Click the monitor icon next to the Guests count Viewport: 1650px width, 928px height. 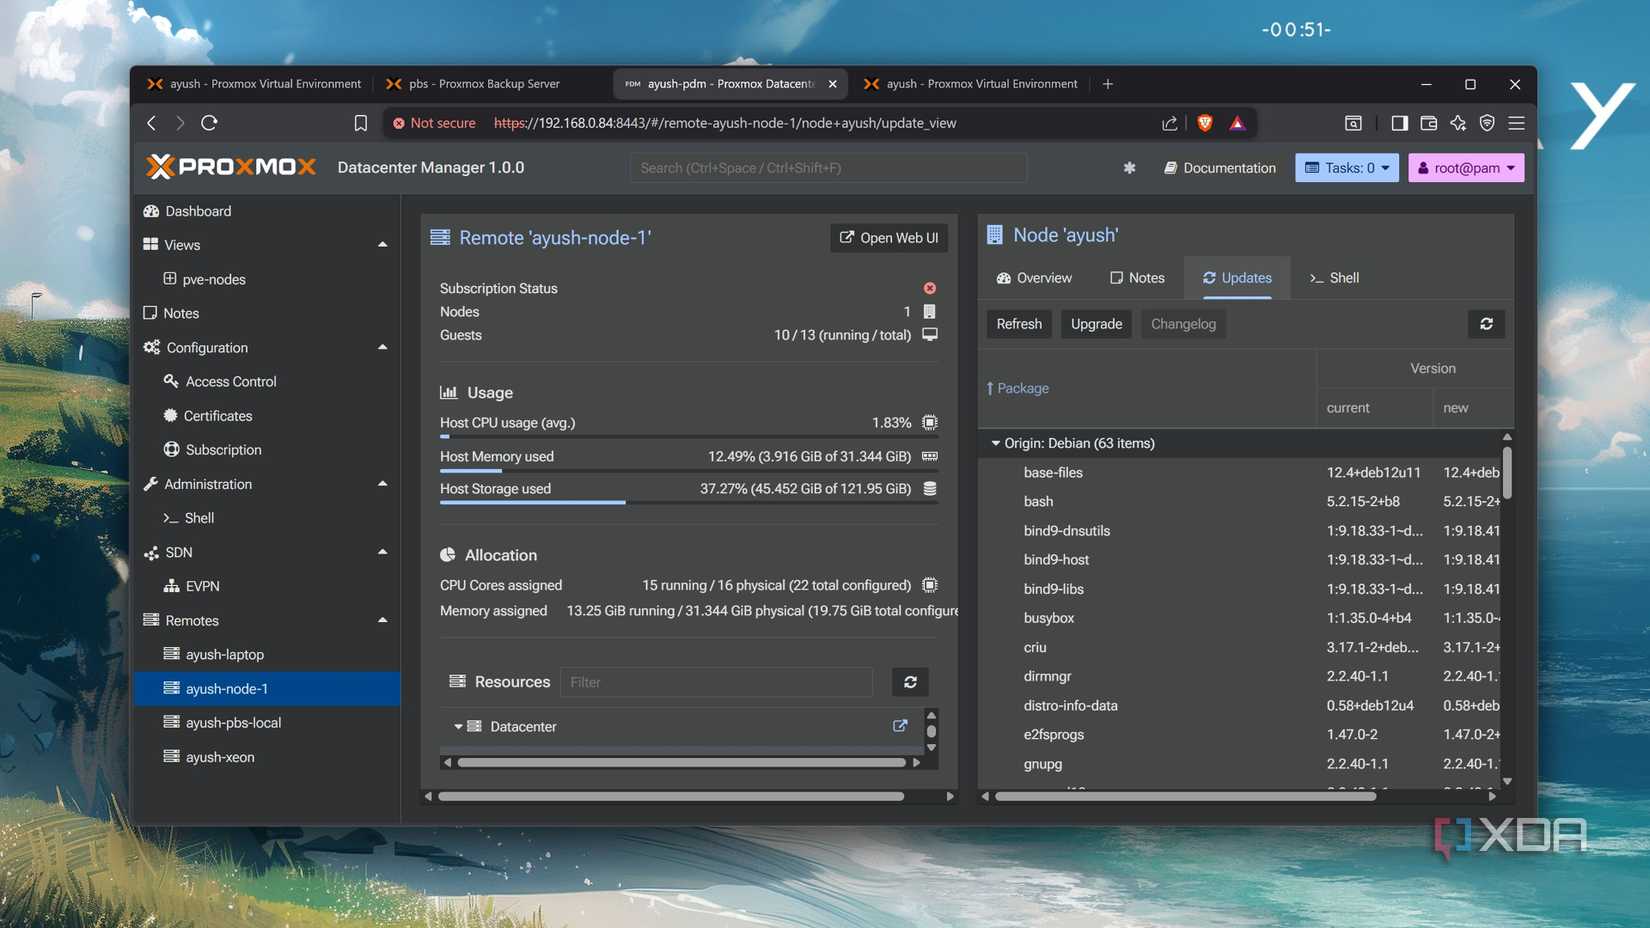point(929,335)
